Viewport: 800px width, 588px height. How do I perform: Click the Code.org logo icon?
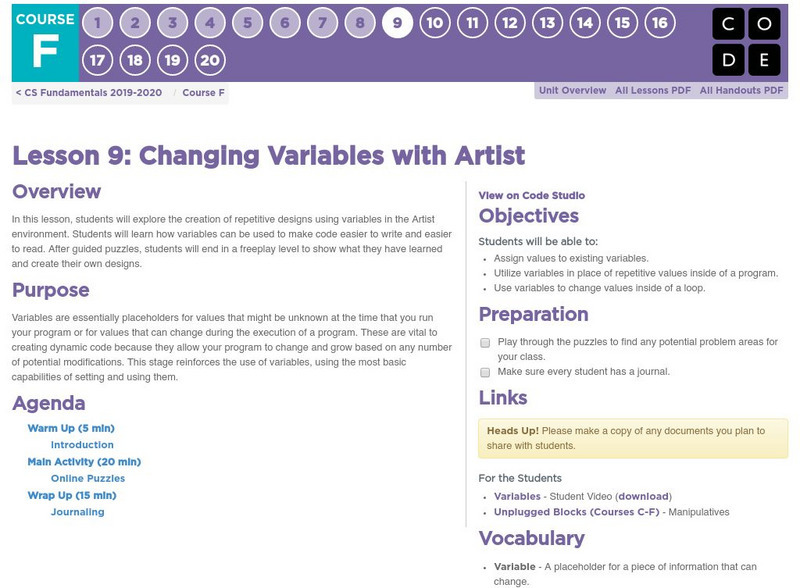click(x=746, y=43)
